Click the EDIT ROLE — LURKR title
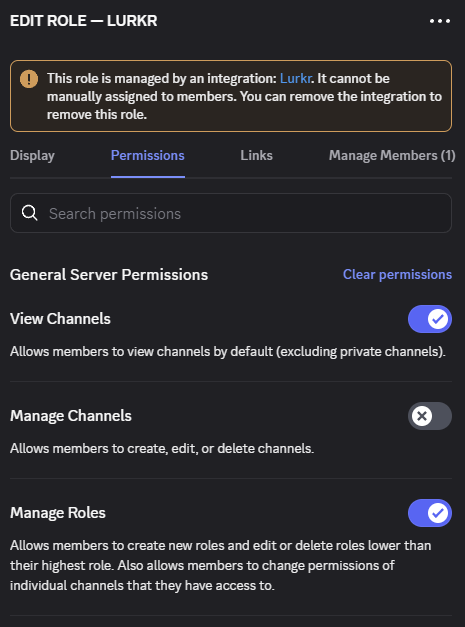 click(x=84, y=21)
